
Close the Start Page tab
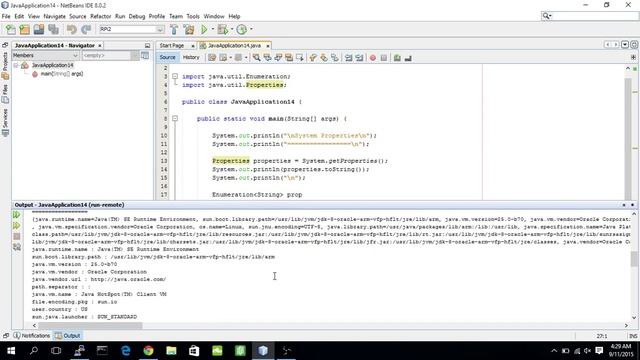(x=193, y=46)
